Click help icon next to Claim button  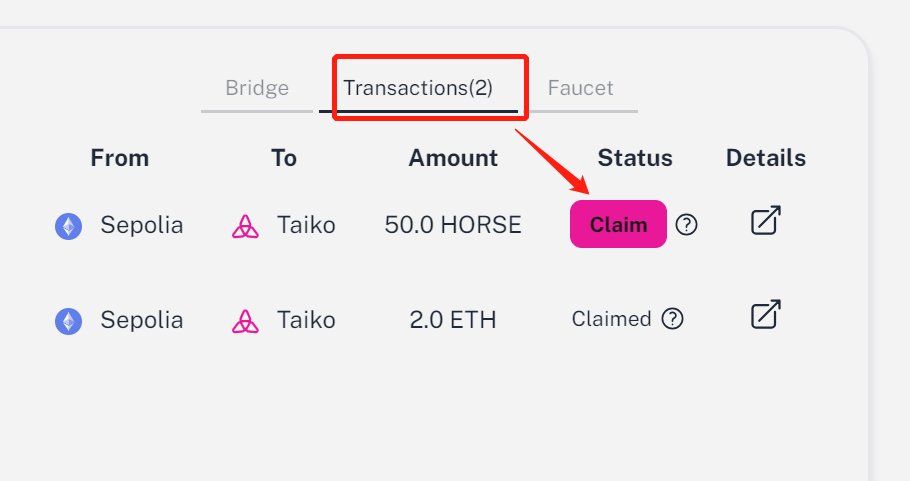coord(686,225)
